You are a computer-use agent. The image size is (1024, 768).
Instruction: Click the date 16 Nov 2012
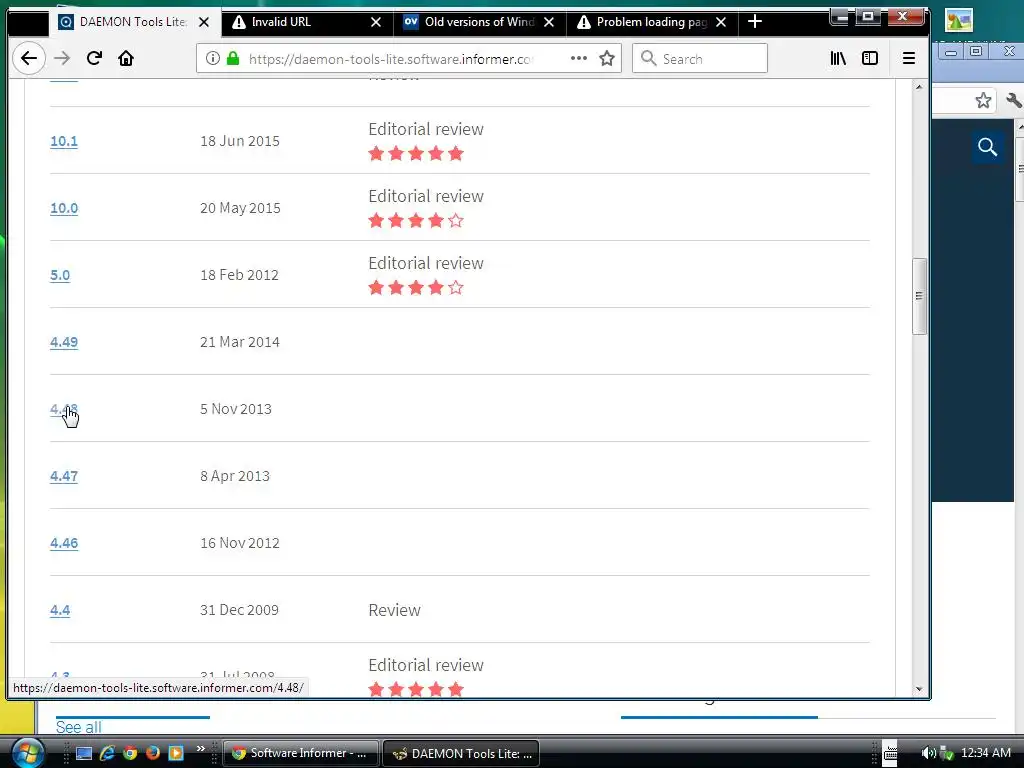(240, 543)
